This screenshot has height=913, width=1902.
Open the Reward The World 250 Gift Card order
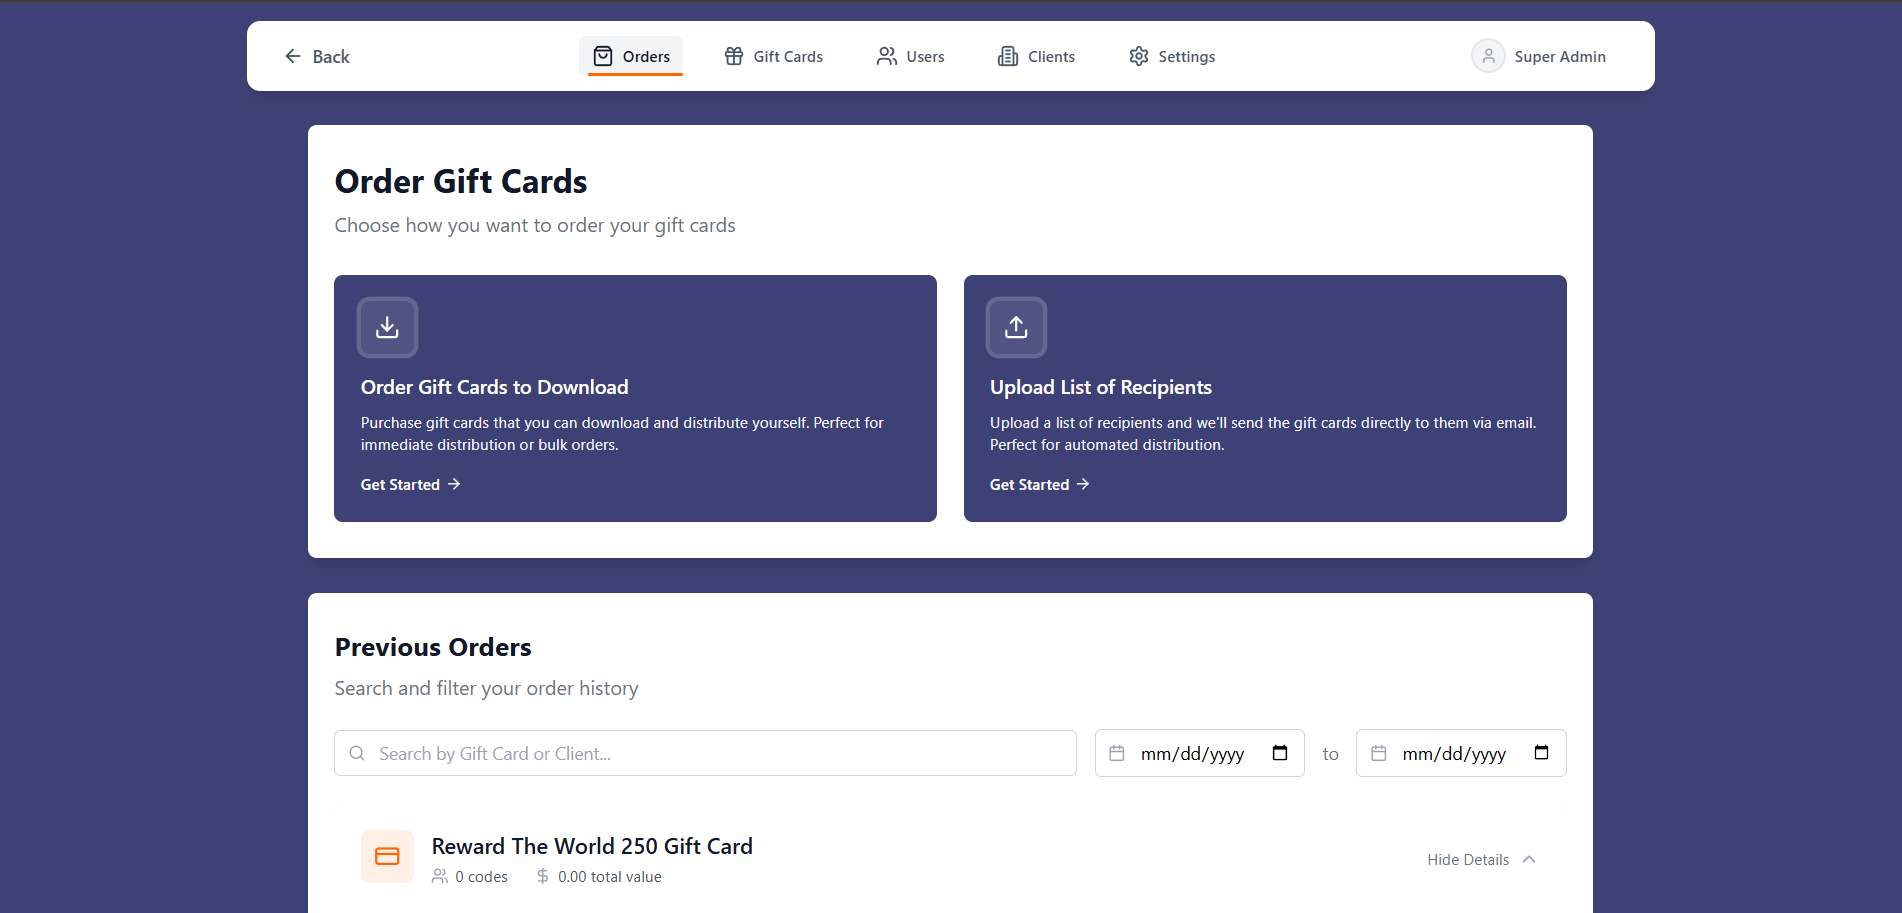click(x=592, y=846)
